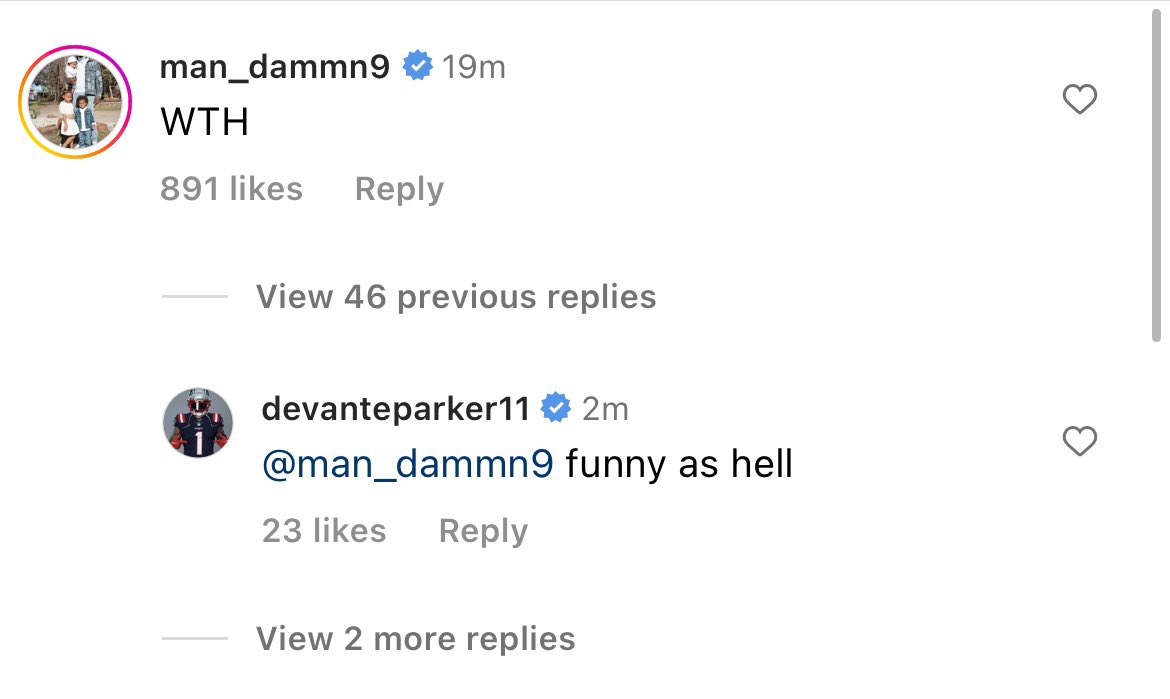Click the 19m timestamp on the comment

click(x=474, y=67)
